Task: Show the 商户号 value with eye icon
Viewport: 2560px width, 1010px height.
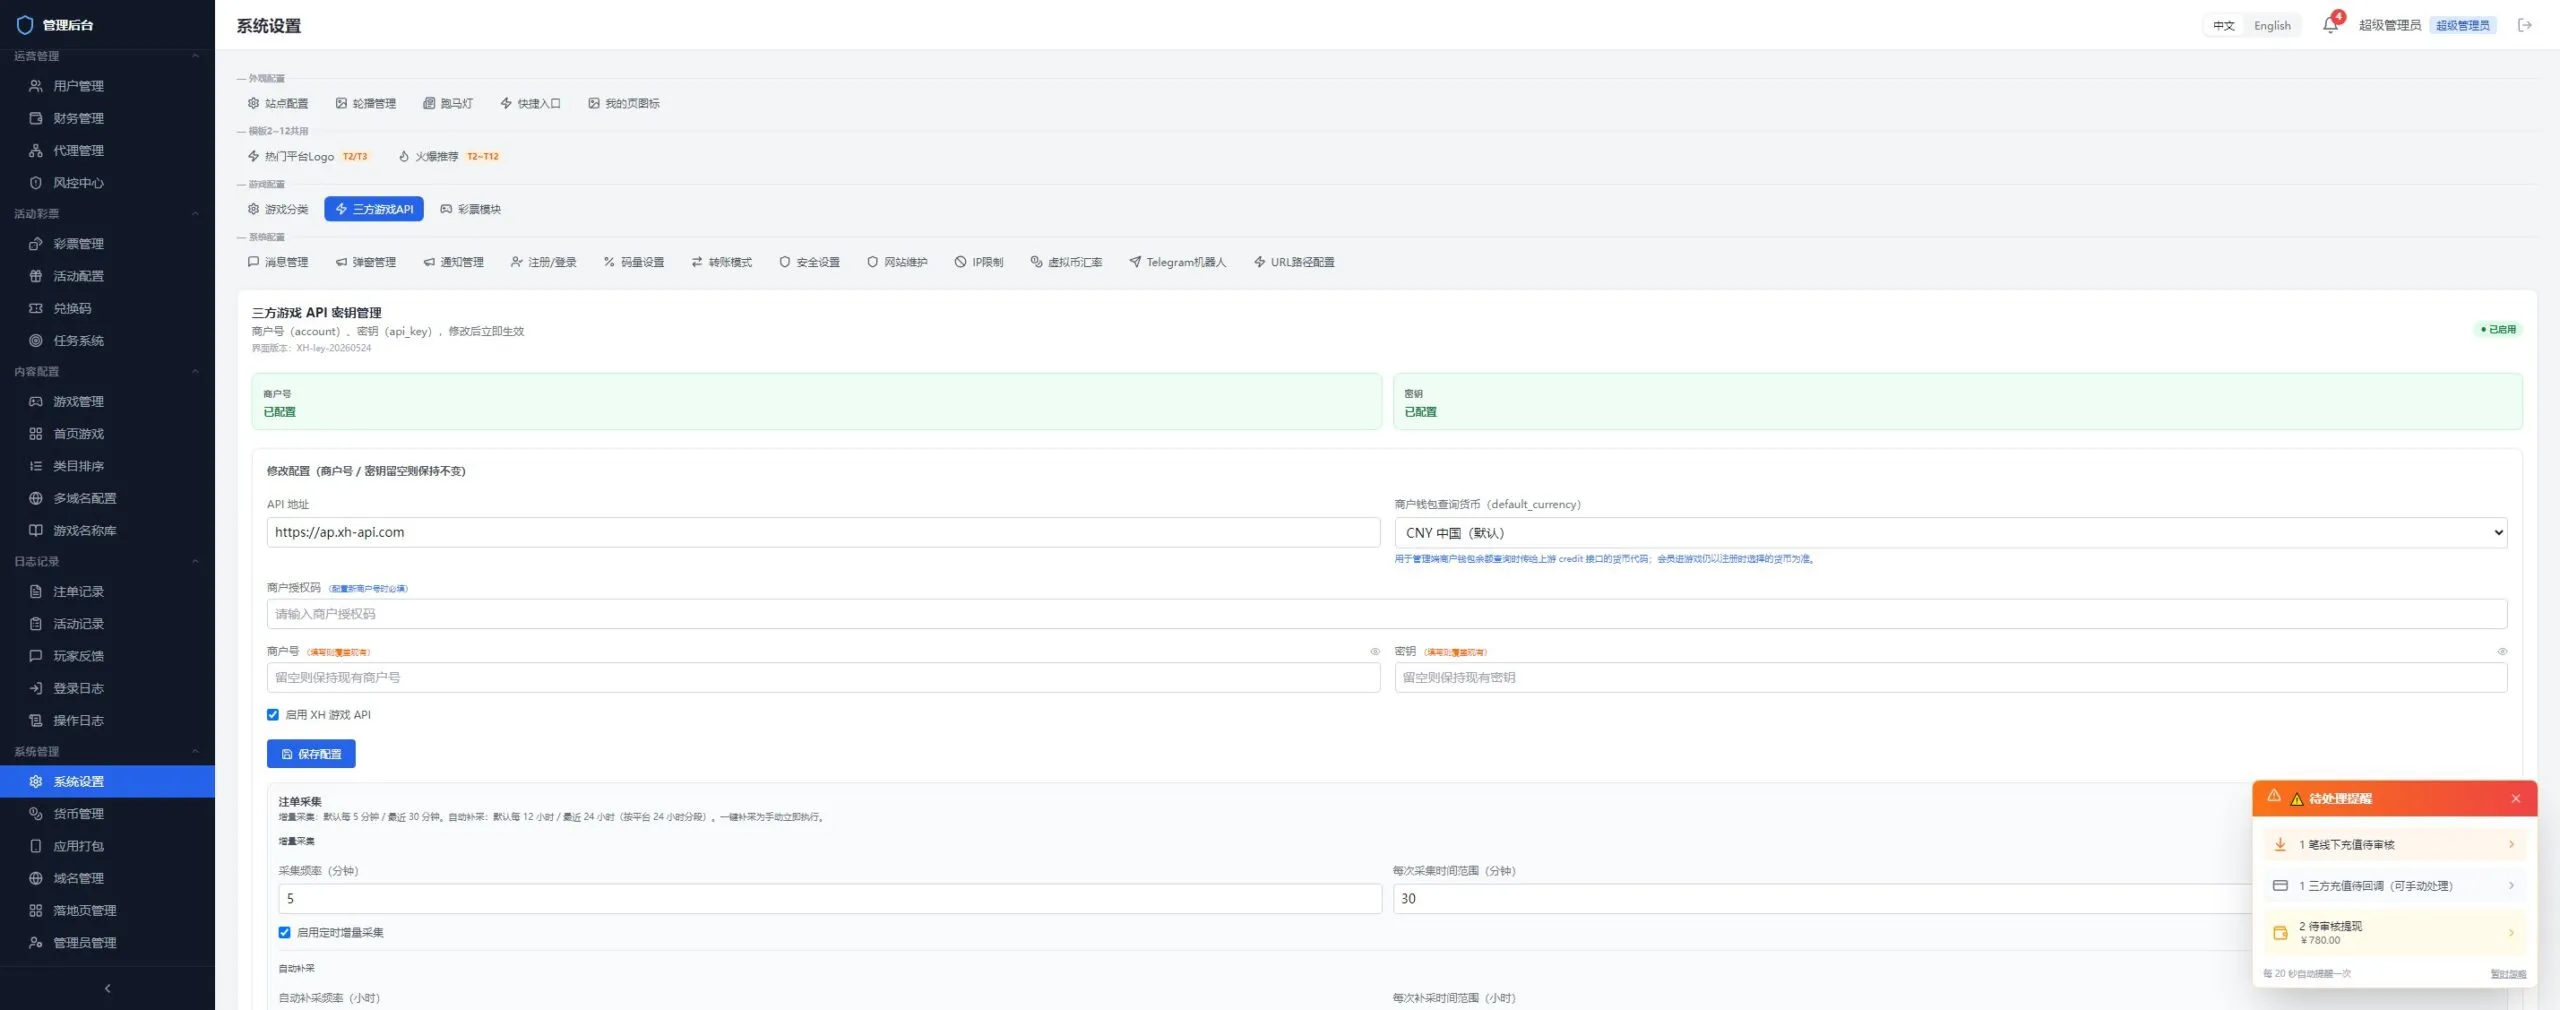Action: [x=1375, y=651]
